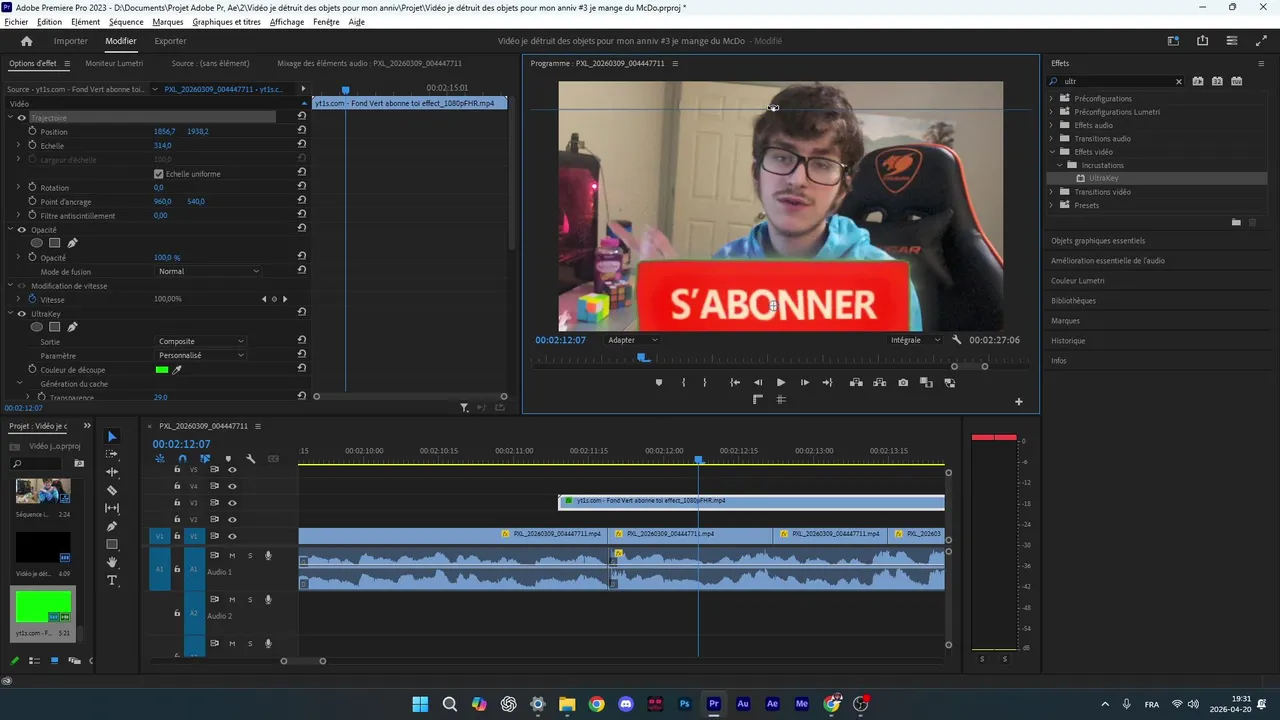1280x720 pixels.
Task: Toggle Position animation stopwatch
Action: tap(32, 131)
